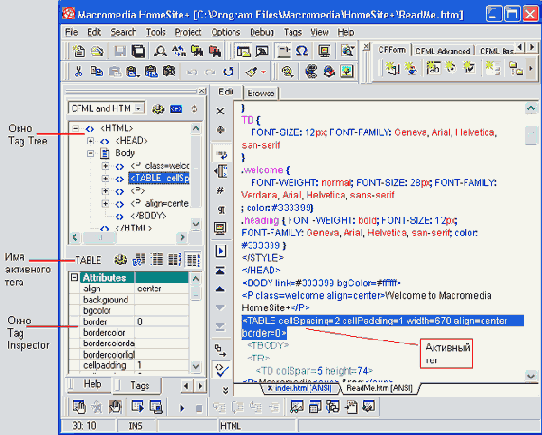Click the Cut scissors icon

click(78, 71)
